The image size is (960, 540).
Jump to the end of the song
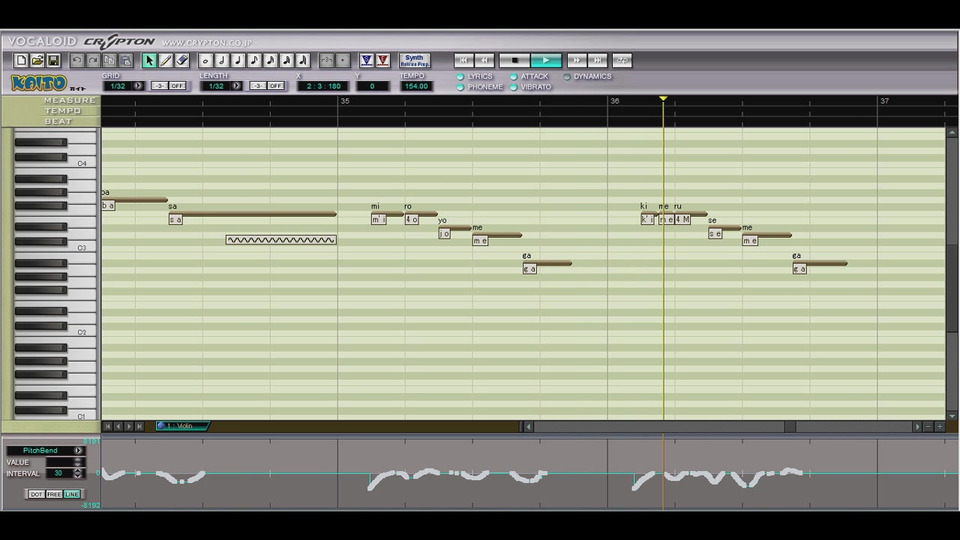point(598,60)
